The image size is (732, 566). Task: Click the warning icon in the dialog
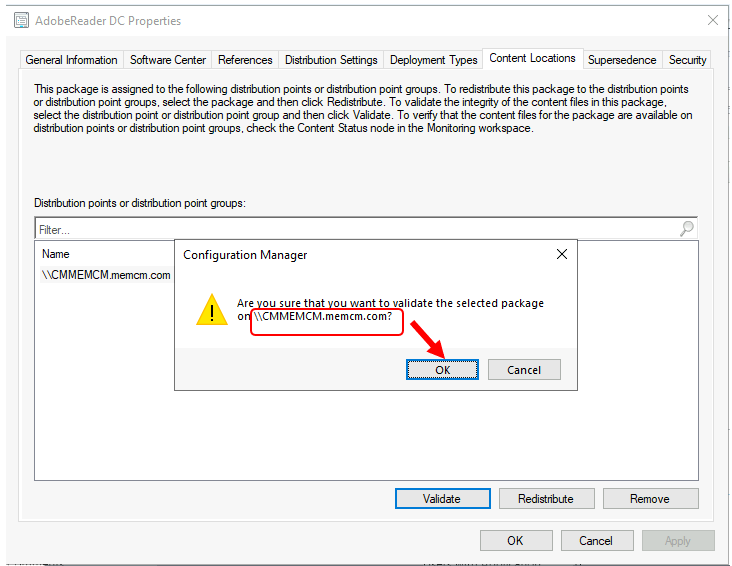tap(212, 310)
